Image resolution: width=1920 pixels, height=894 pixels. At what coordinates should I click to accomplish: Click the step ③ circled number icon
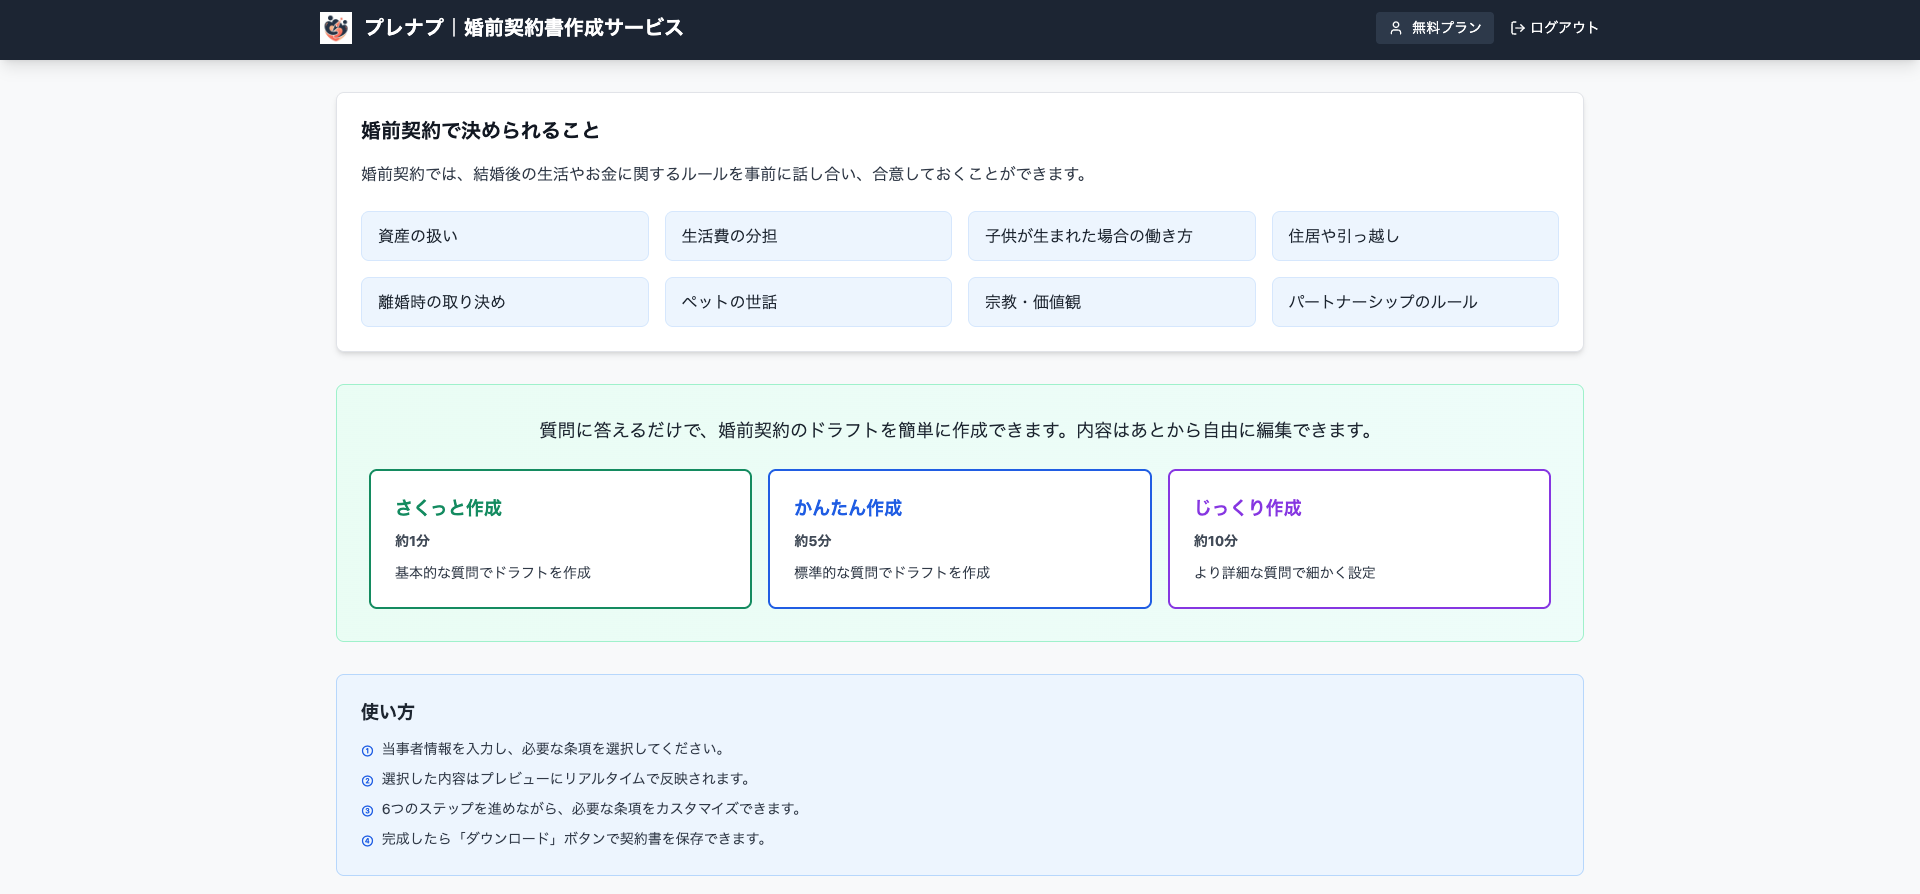(367, 811)
